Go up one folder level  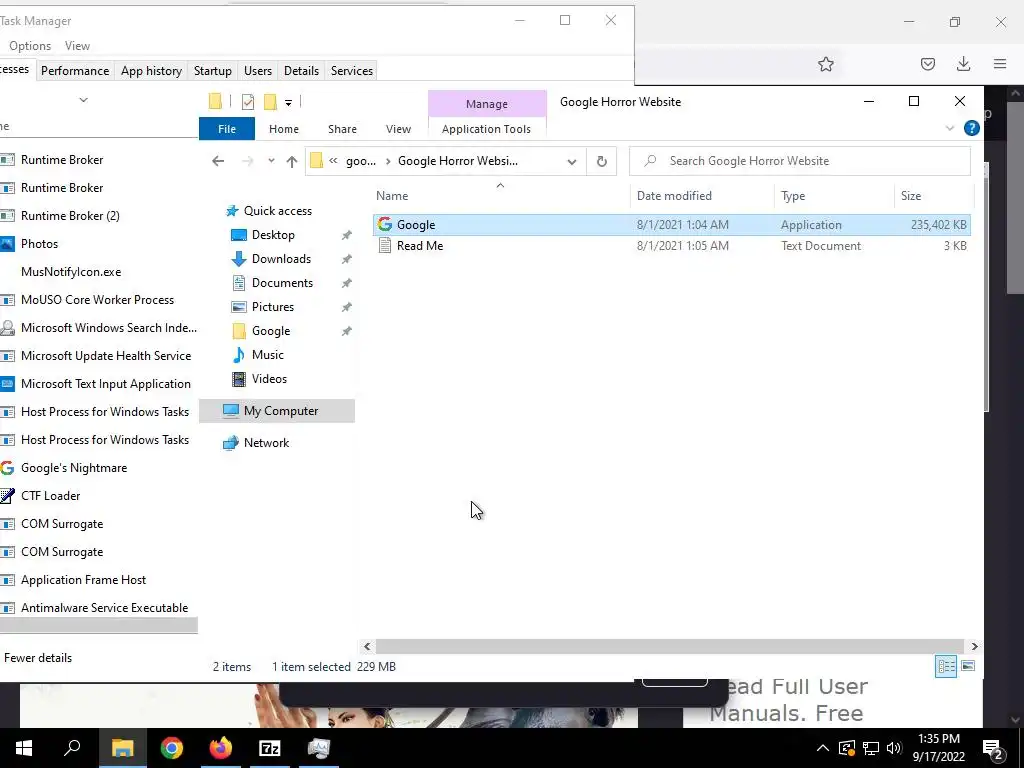[292, 161]
